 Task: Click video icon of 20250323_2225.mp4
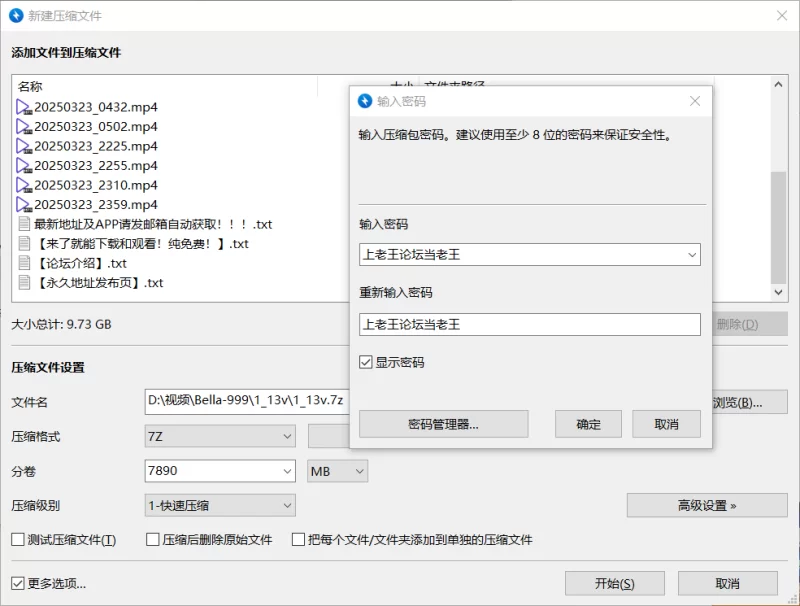(24, 146)
